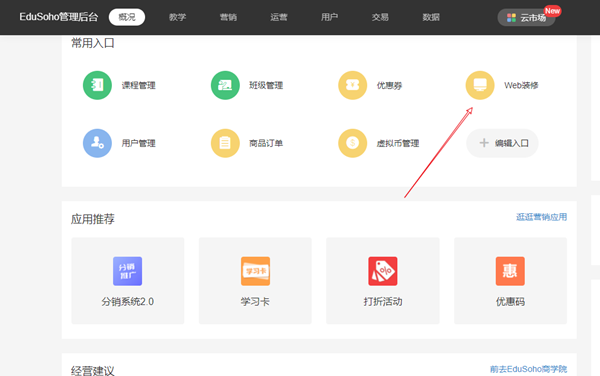Open the 交易 menu

point(380,17)
